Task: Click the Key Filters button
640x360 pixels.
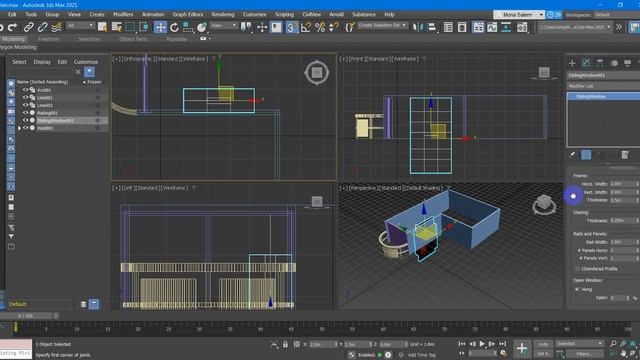Action: pos(584,354)
